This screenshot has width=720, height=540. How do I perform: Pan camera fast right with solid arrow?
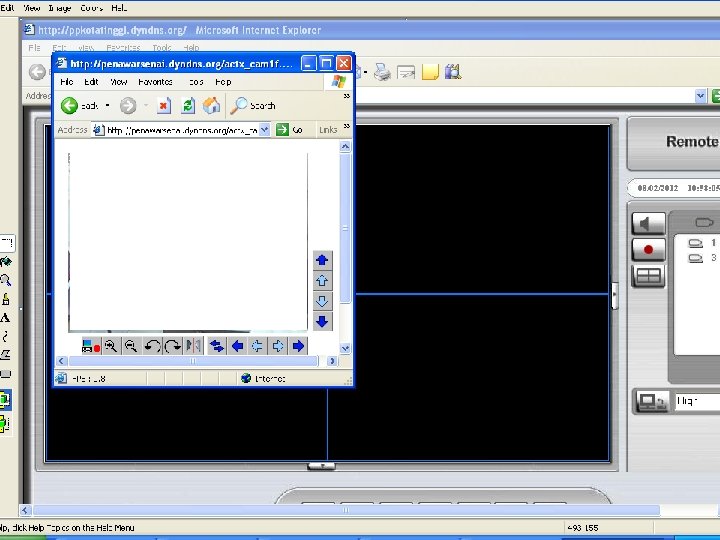pyautogui.click(x=298, y=346)
